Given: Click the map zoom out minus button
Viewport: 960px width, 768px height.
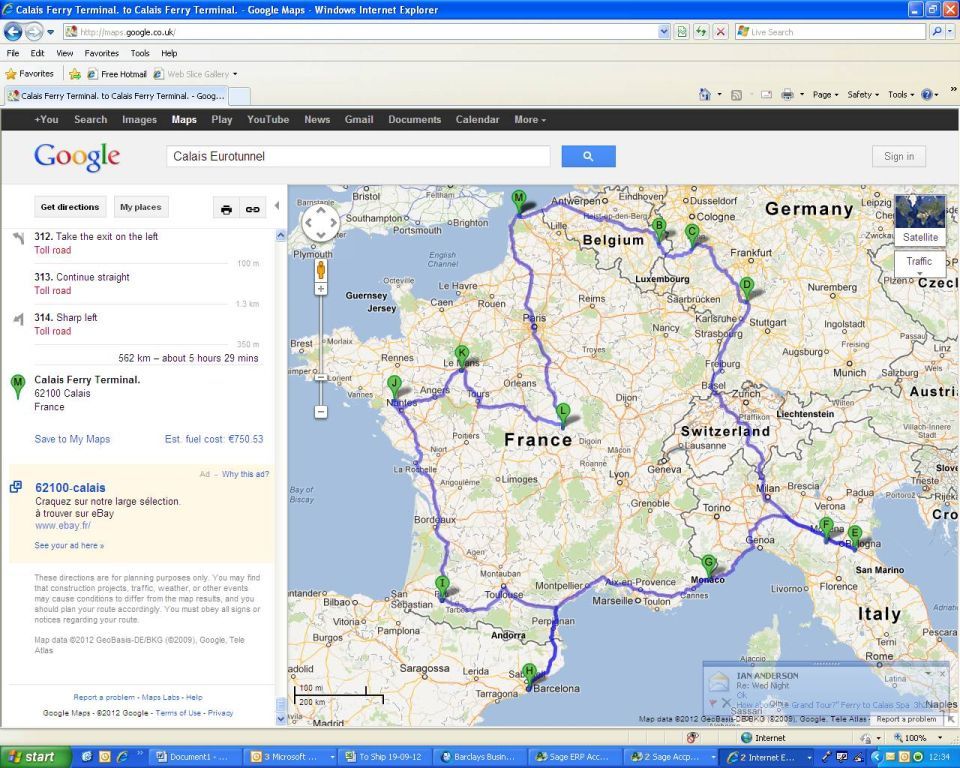Looking at the screenshot, I should [320, 412].
